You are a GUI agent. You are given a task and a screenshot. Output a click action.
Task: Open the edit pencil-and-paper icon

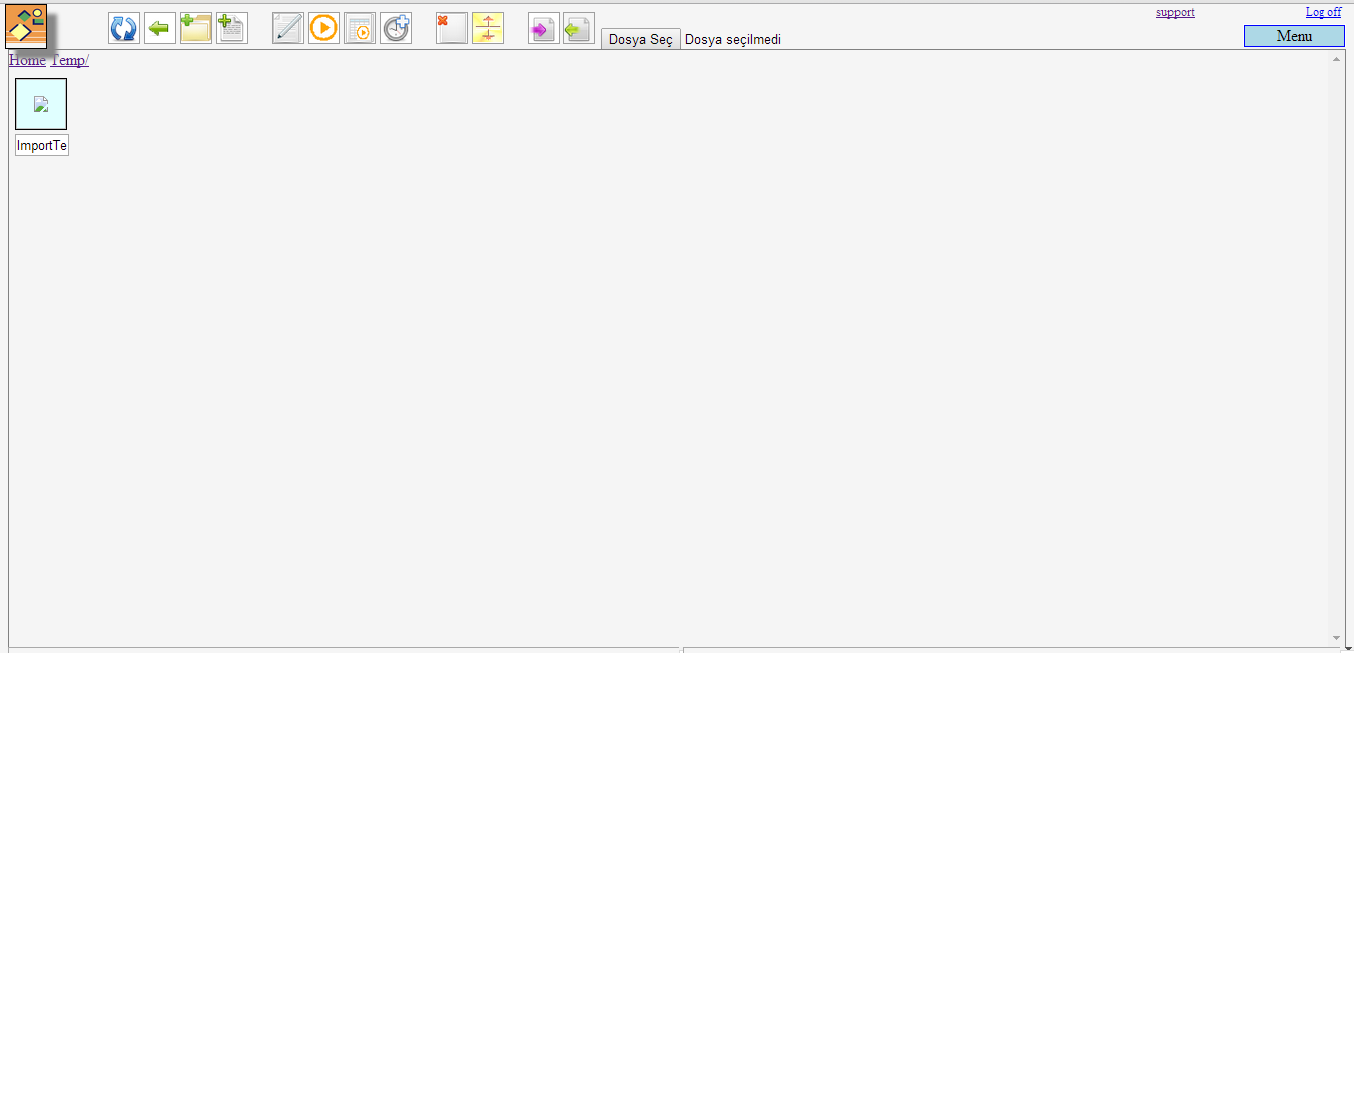coord(288,28)
